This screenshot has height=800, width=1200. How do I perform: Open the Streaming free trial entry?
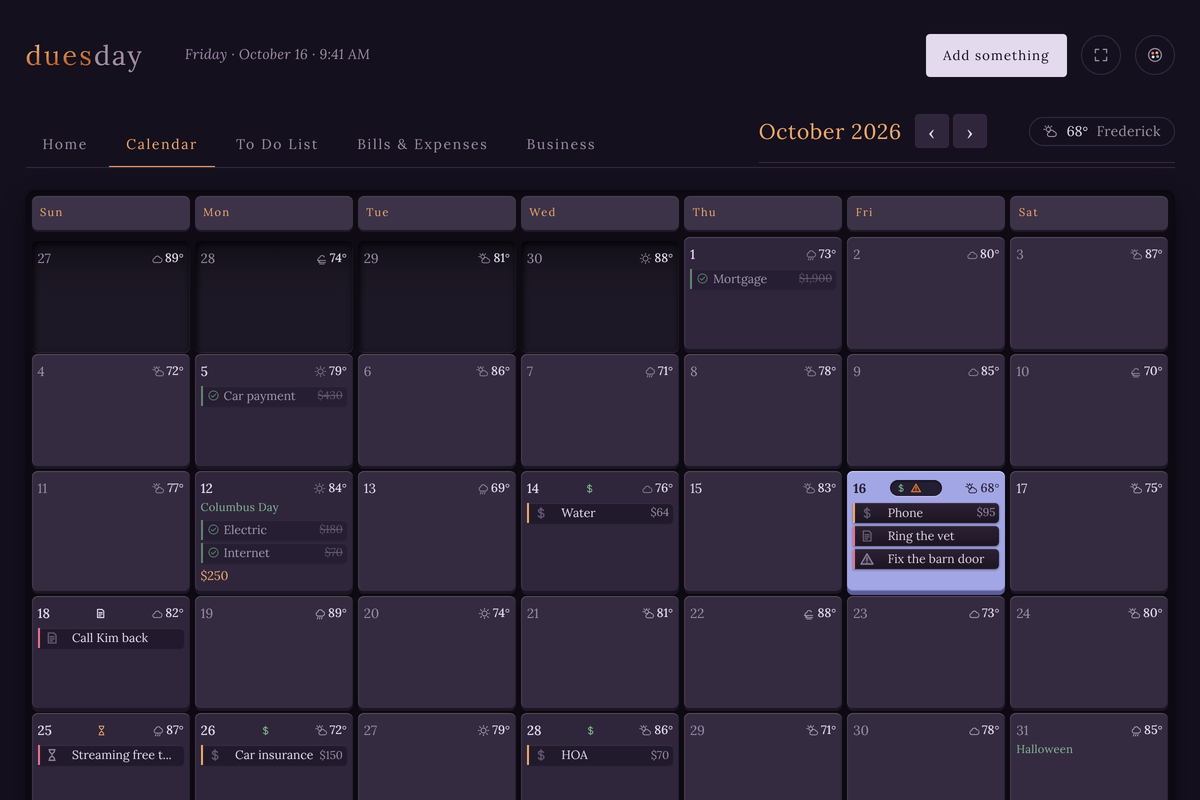pos(111,755)
